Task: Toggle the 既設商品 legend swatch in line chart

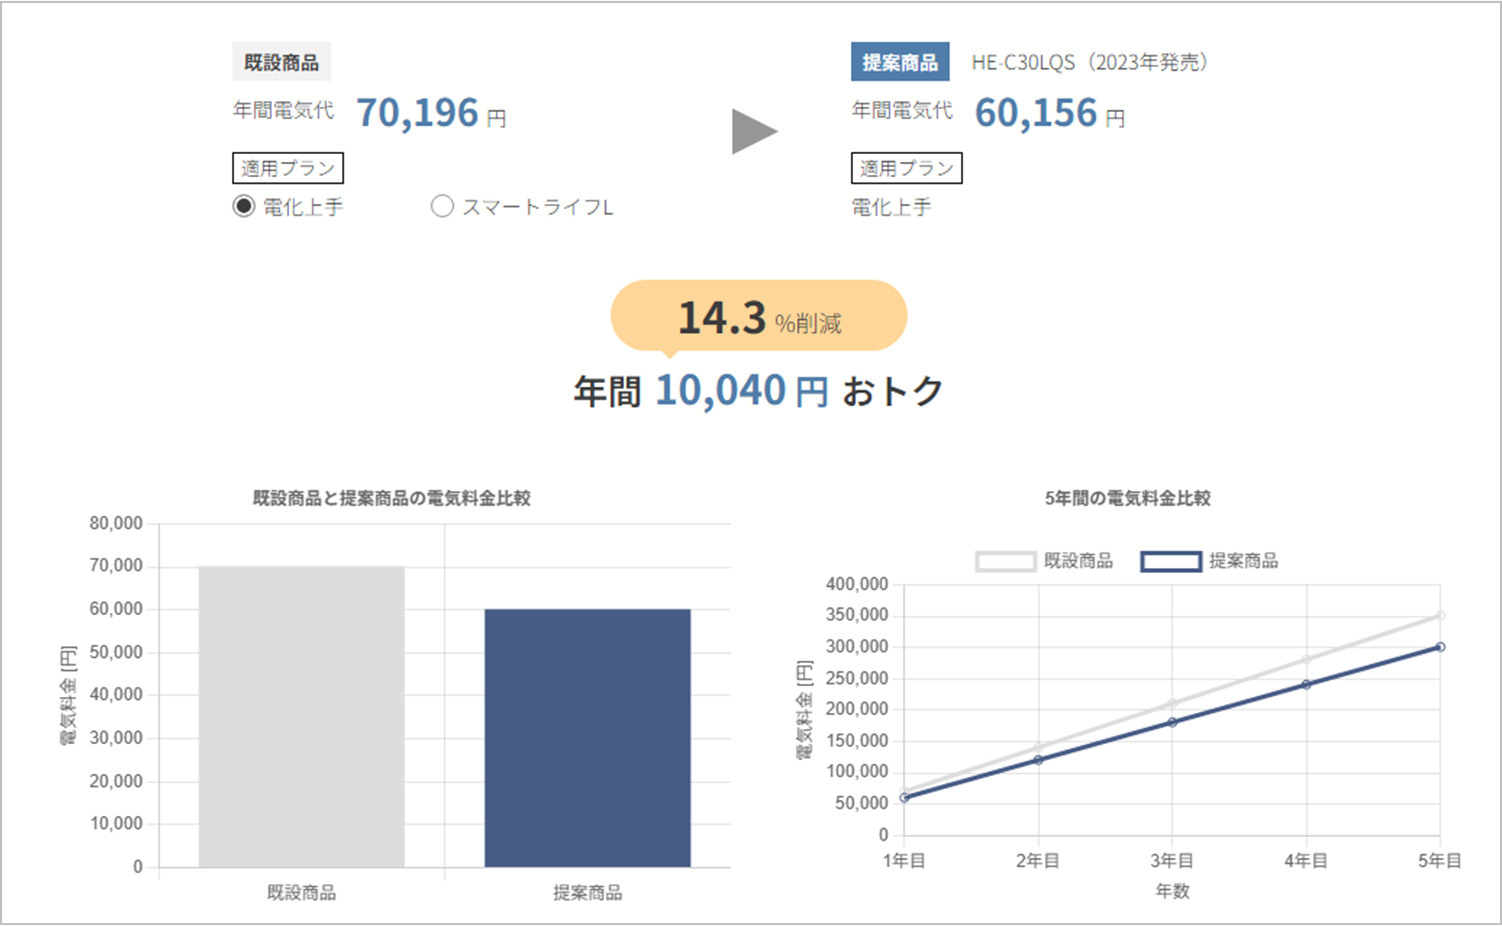Action: 1005,562
